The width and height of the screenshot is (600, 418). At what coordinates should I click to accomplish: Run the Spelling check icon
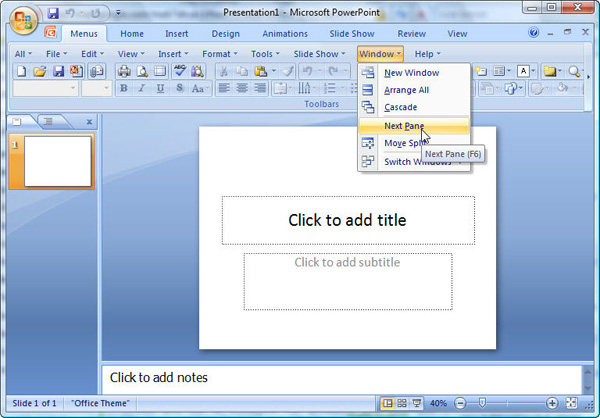179,71
